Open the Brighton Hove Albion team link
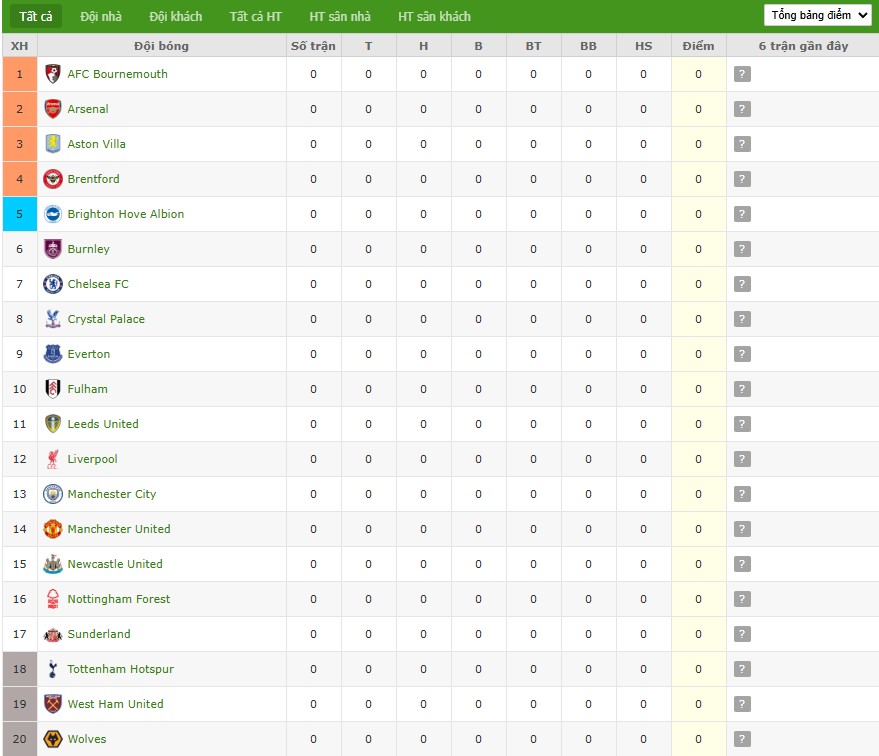Screen dimensions: 879x756 pyautogui.click(x=126, y=214)
